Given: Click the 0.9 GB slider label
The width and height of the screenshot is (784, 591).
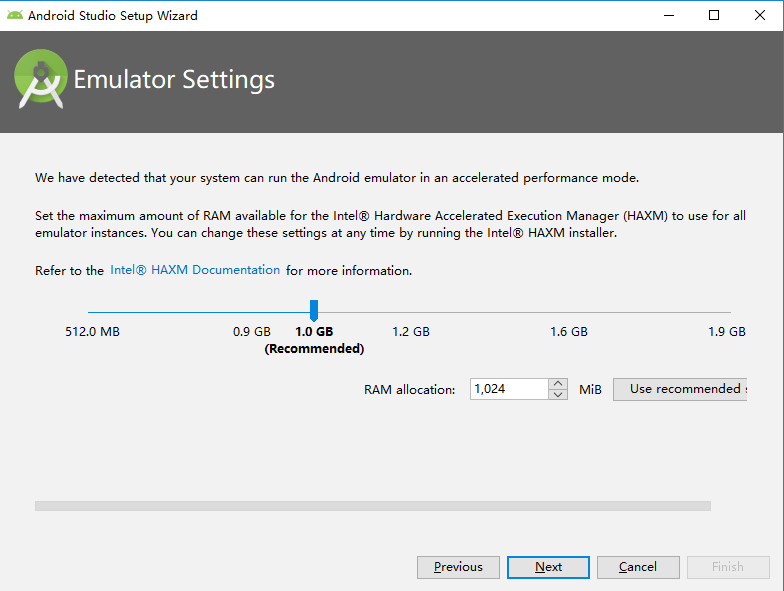Looking at the screenshot, I should click(x=252, y=332).
